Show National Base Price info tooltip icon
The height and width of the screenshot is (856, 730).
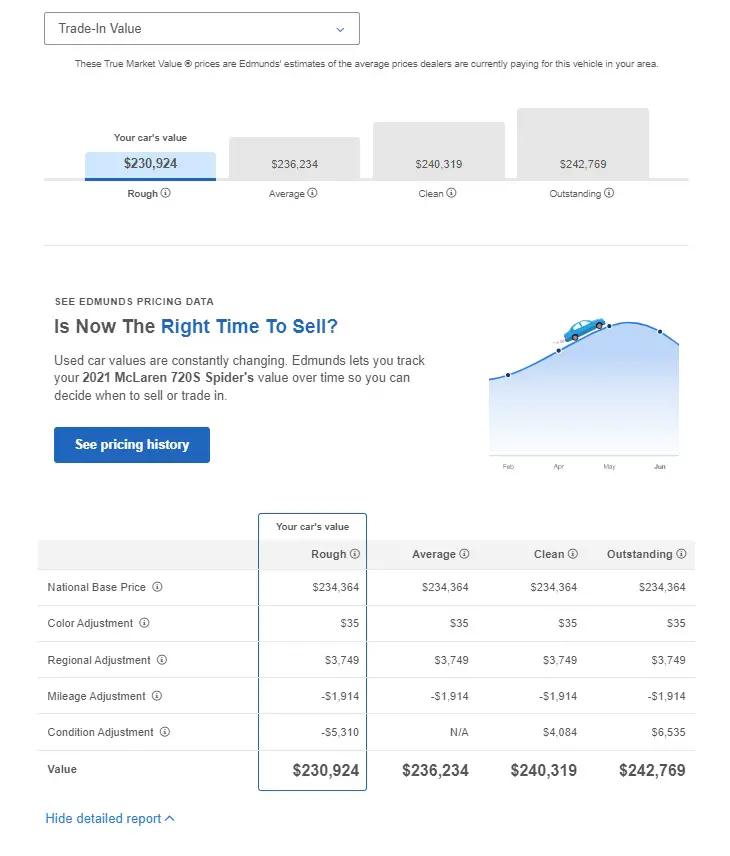[x=157, y=587]
